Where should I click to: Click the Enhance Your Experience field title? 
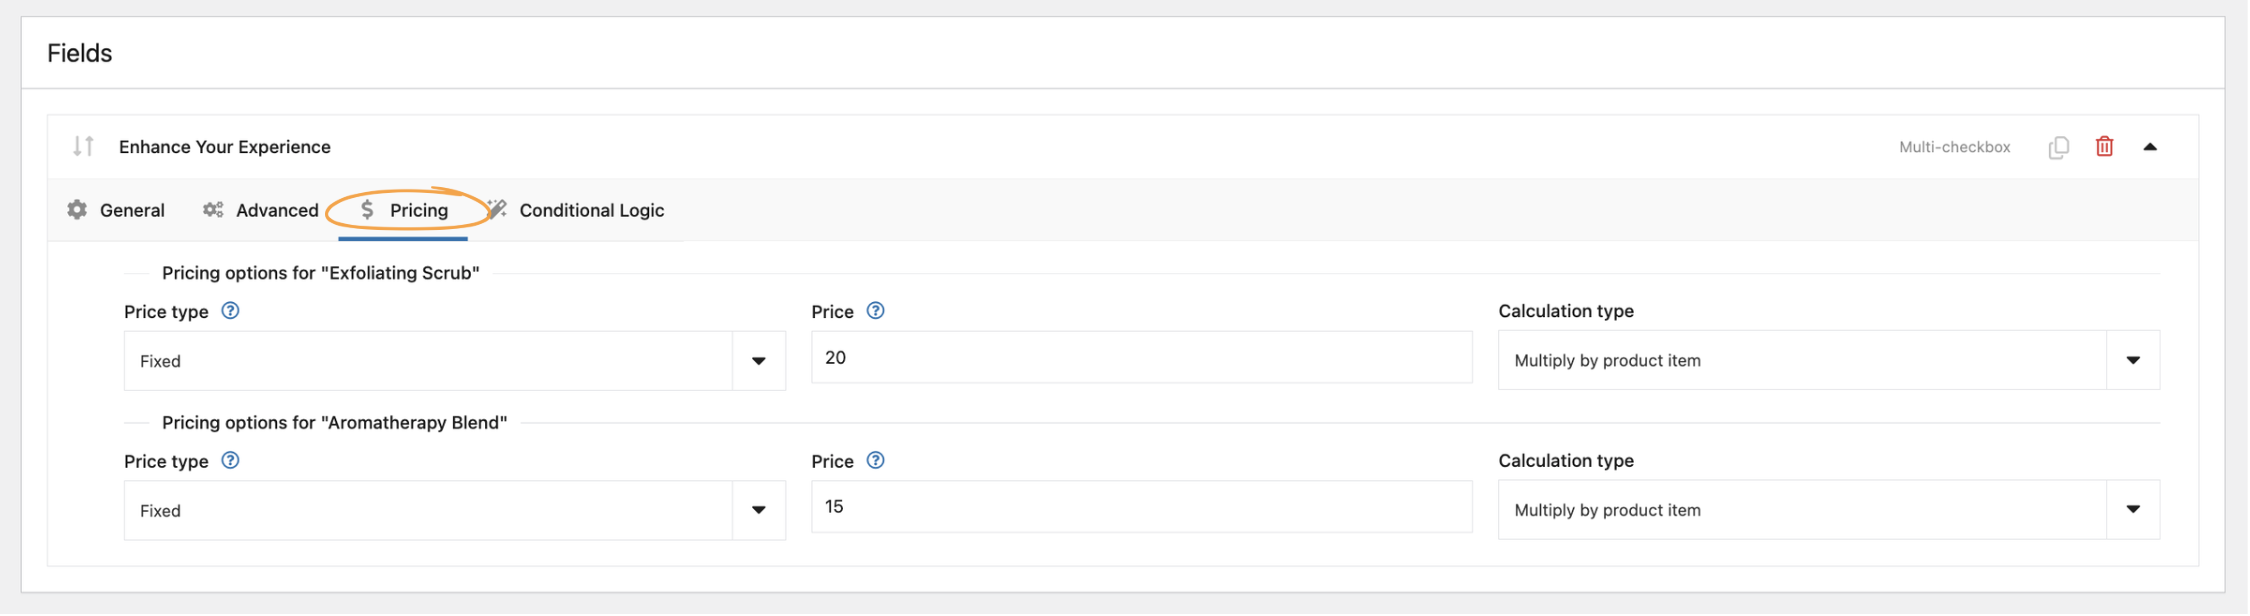click(x=224, y=146)
